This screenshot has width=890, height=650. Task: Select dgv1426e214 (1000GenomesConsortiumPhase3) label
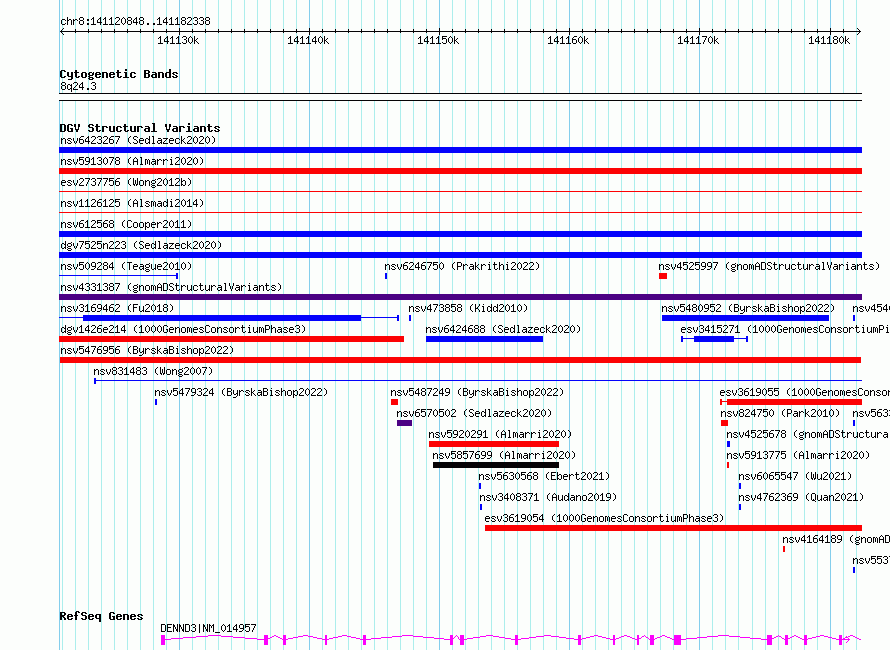[183, 329]
